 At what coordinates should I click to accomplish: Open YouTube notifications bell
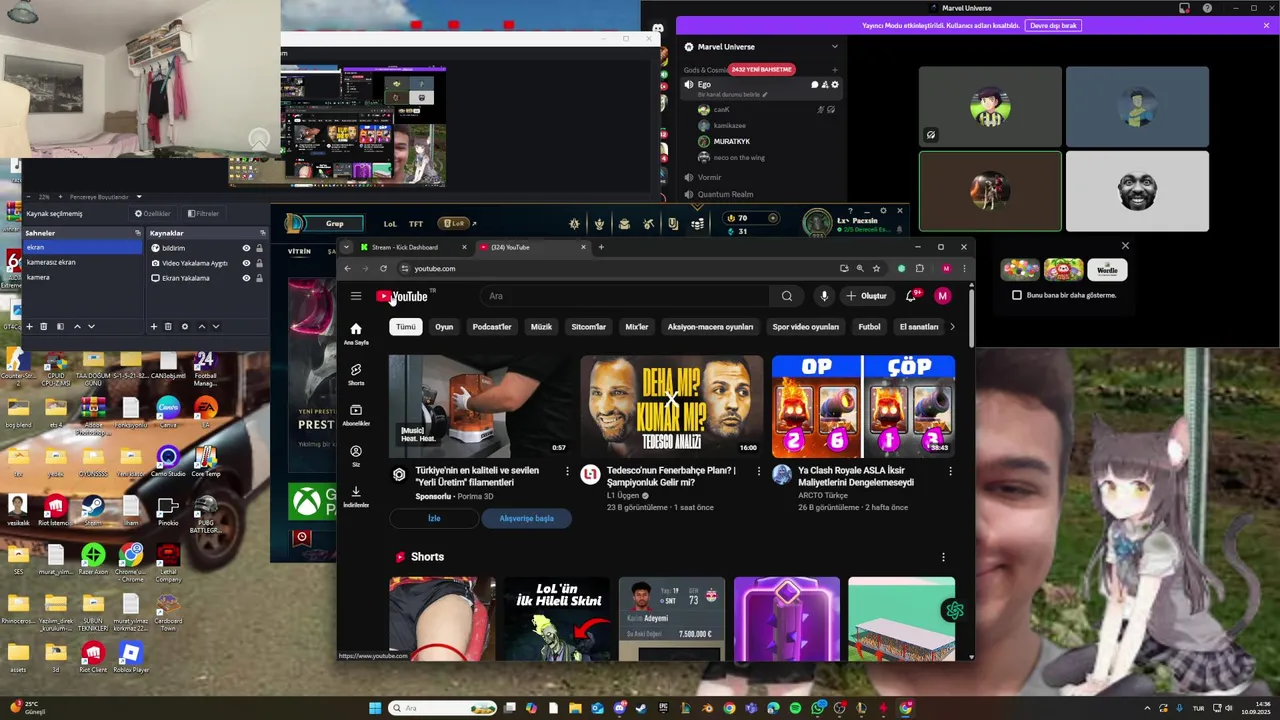[911, 296]
